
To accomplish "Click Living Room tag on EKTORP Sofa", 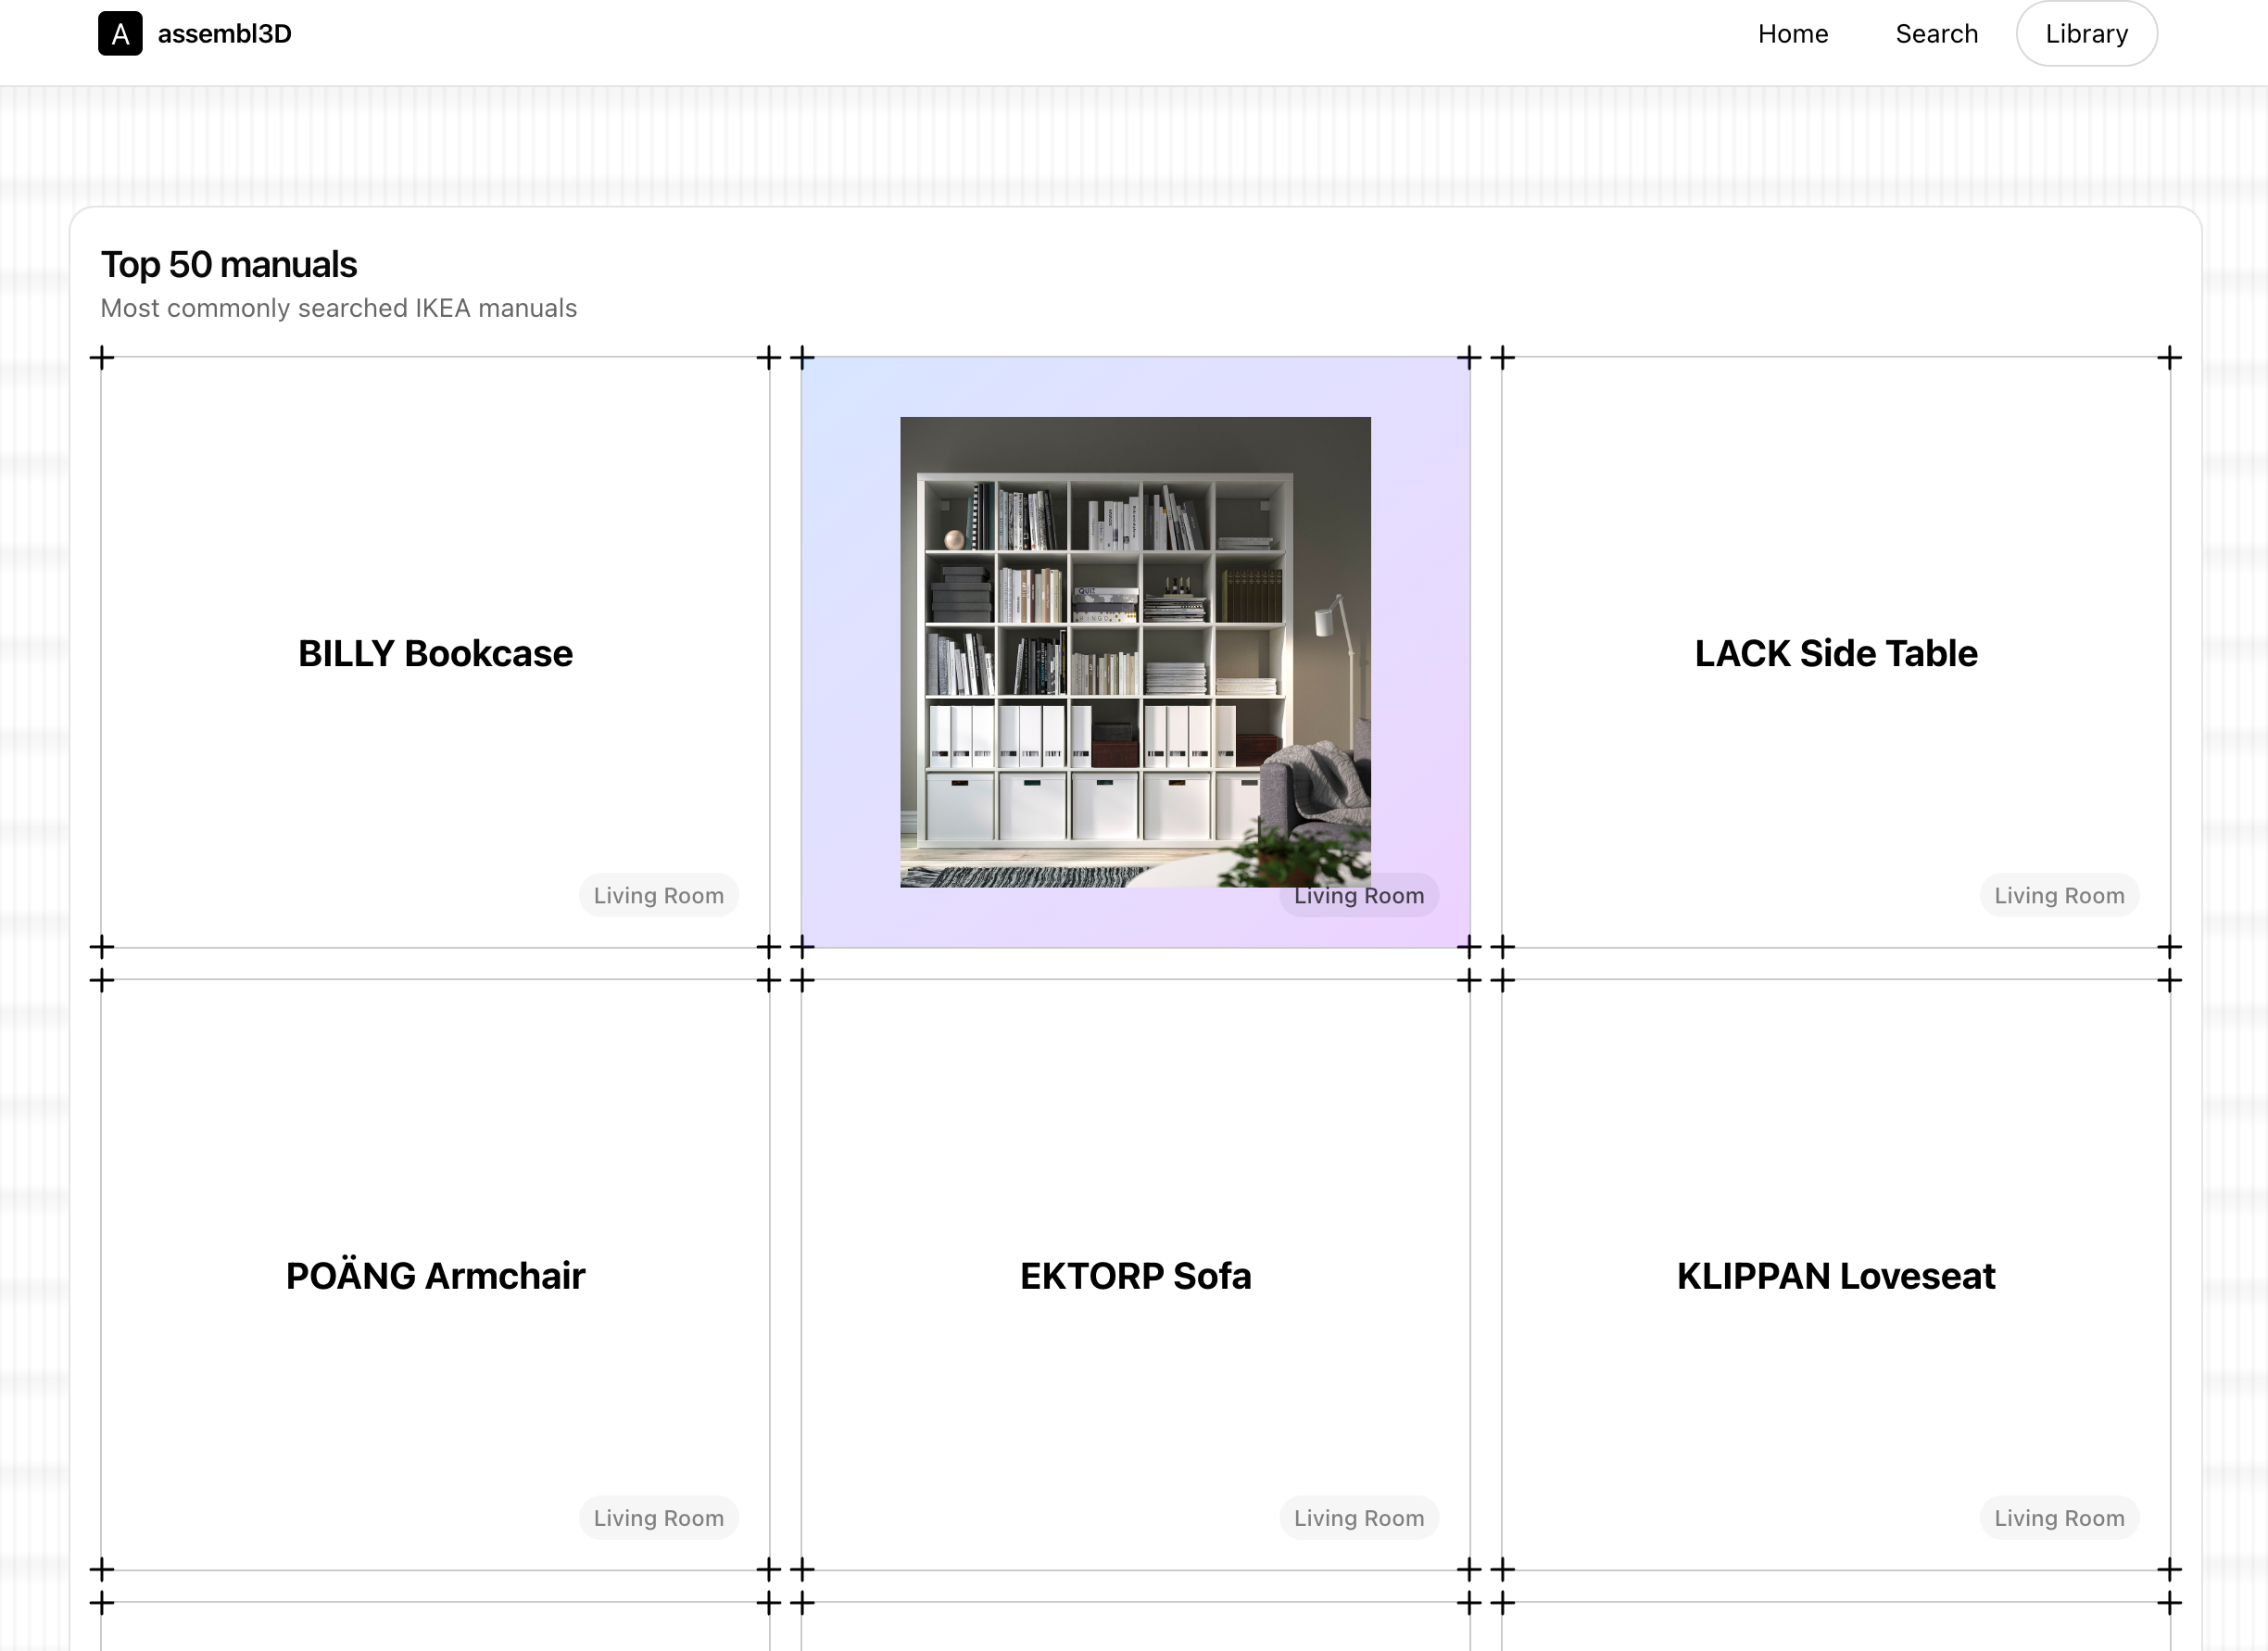I will pyautogui.click(x=1359, y=1517).
